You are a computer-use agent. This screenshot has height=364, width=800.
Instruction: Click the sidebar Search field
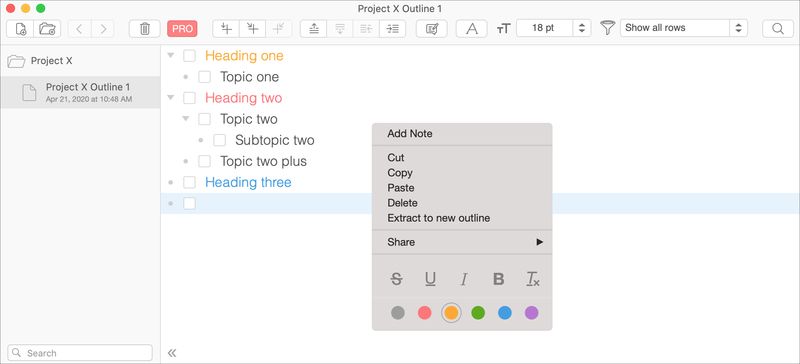point(80,353)
